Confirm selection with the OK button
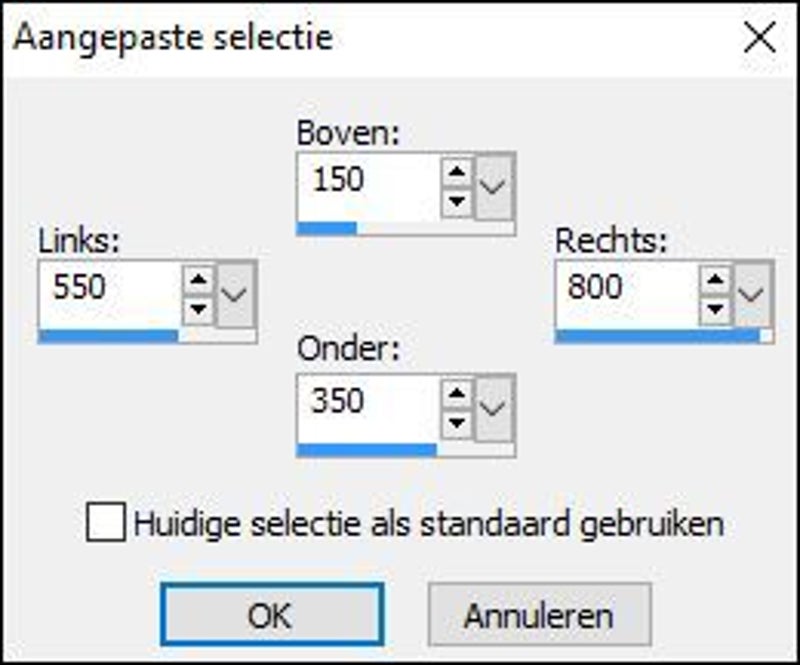The width and height of the screenshot is (800, 665). pos(271,614)
